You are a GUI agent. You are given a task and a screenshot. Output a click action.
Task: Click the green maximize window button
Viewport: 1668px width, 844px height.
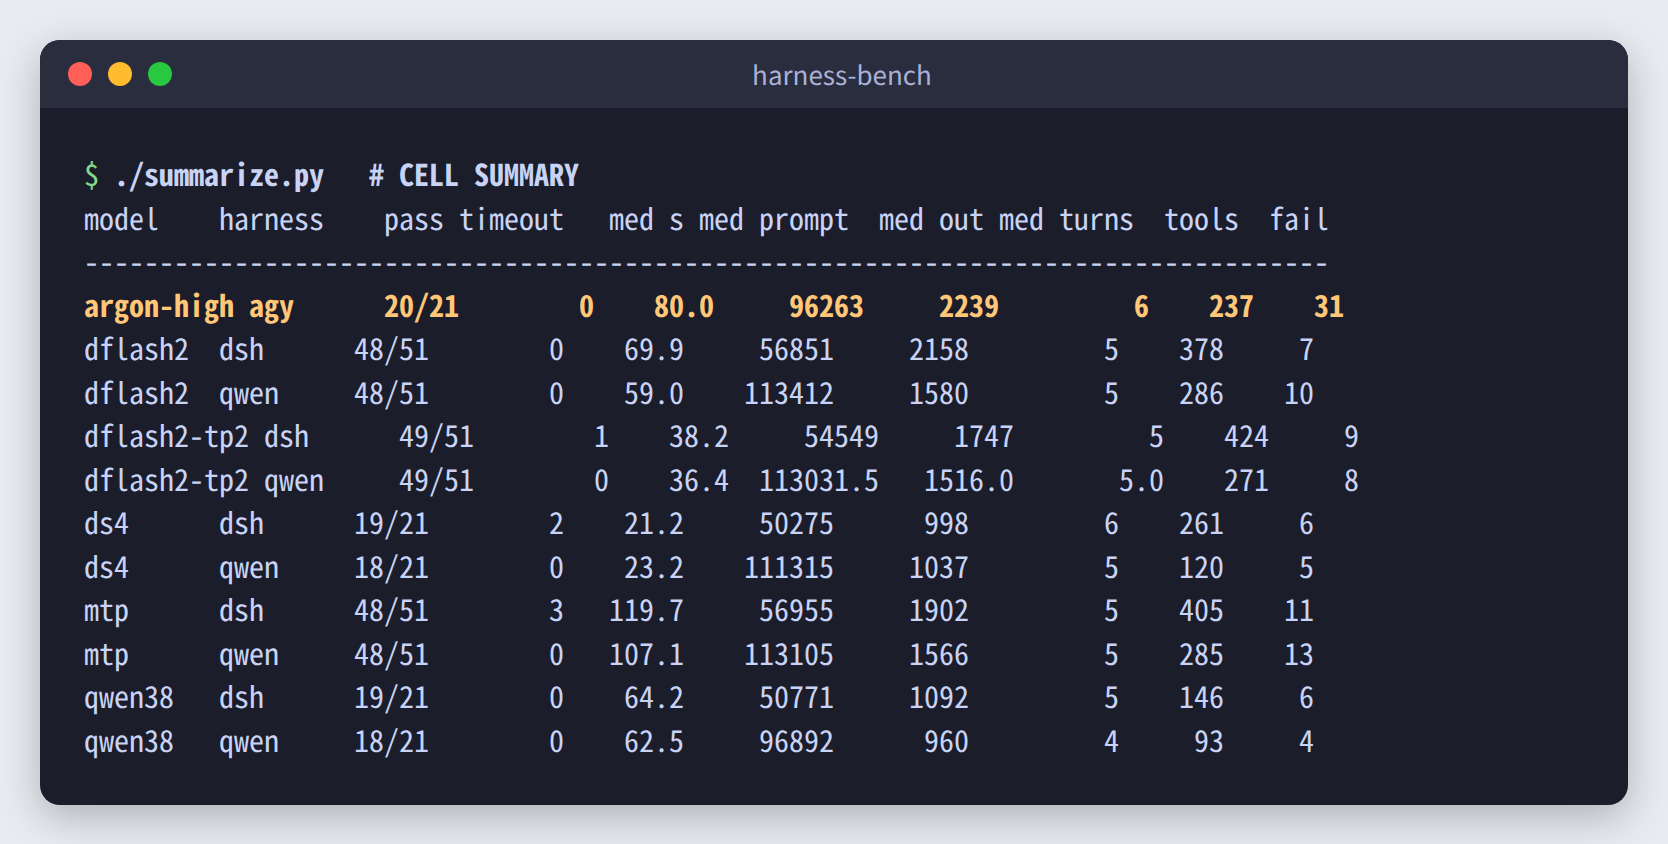click(x=160, y=74)
